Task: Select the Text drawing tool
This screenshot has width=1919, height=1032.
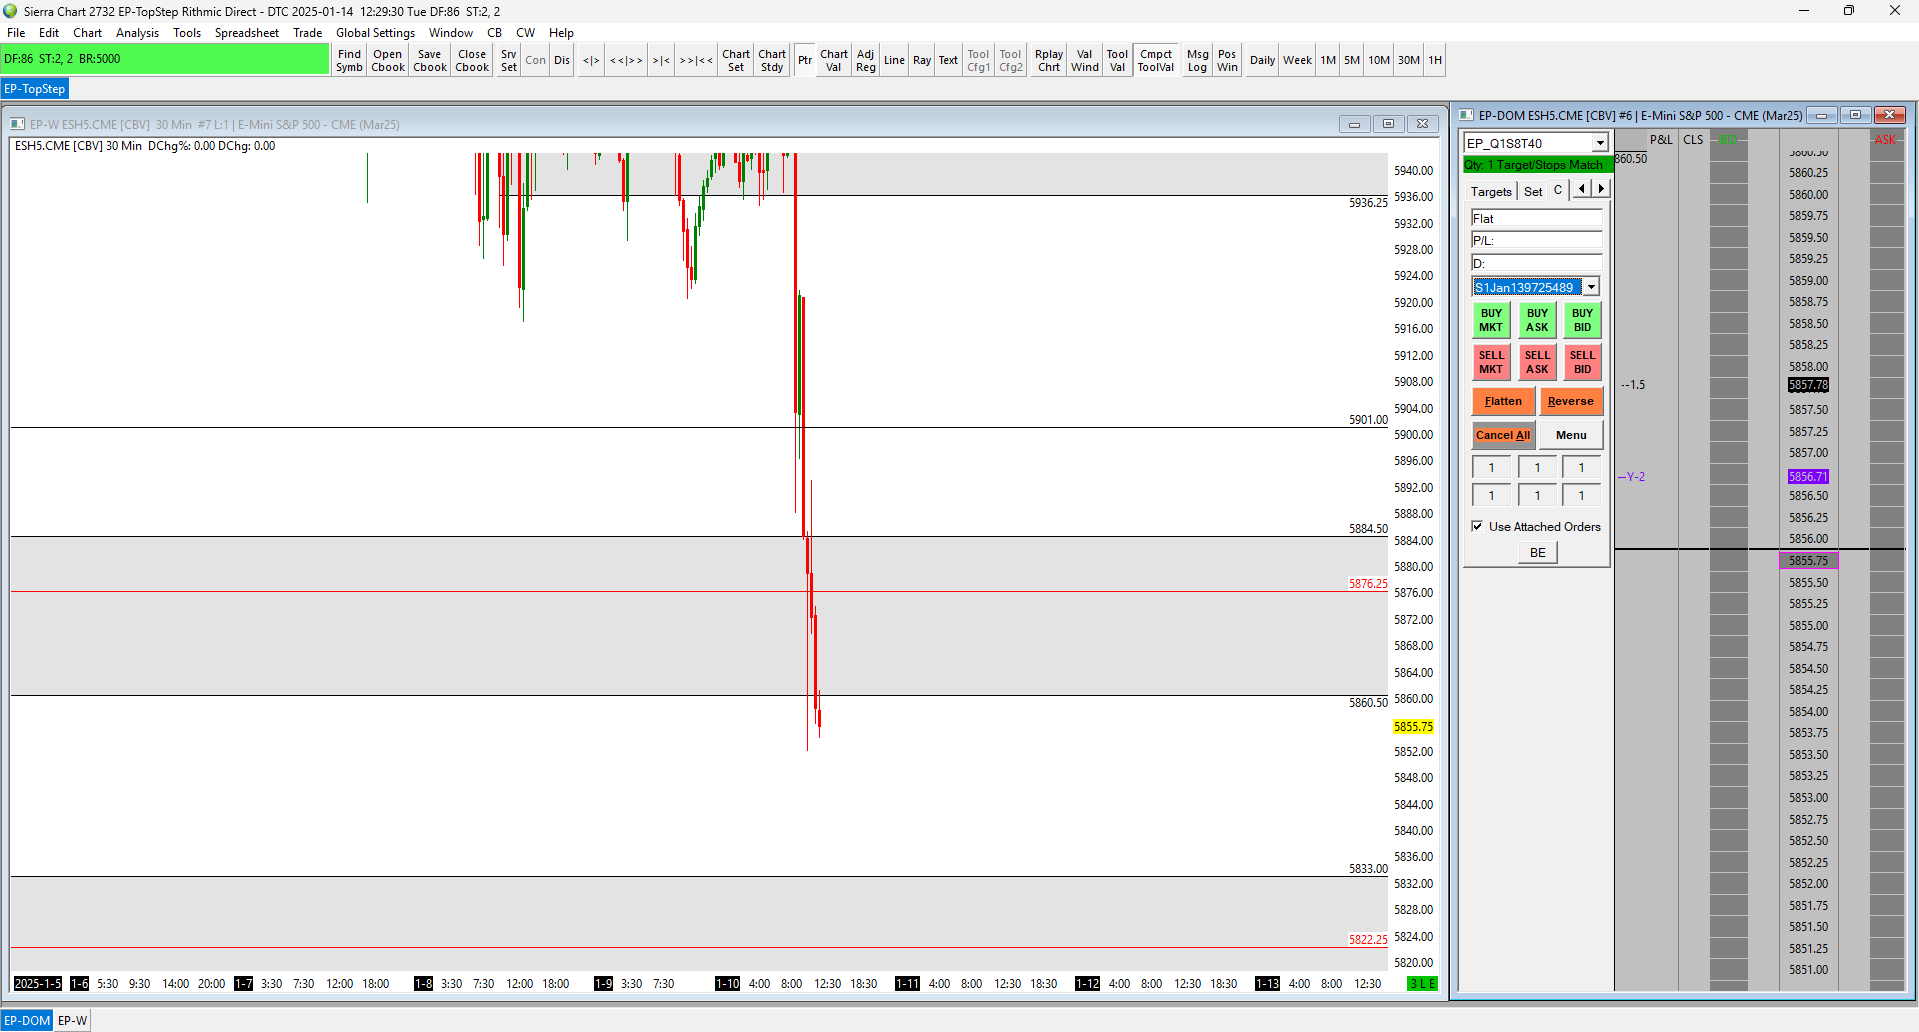Action: click(x=948, y=60)
